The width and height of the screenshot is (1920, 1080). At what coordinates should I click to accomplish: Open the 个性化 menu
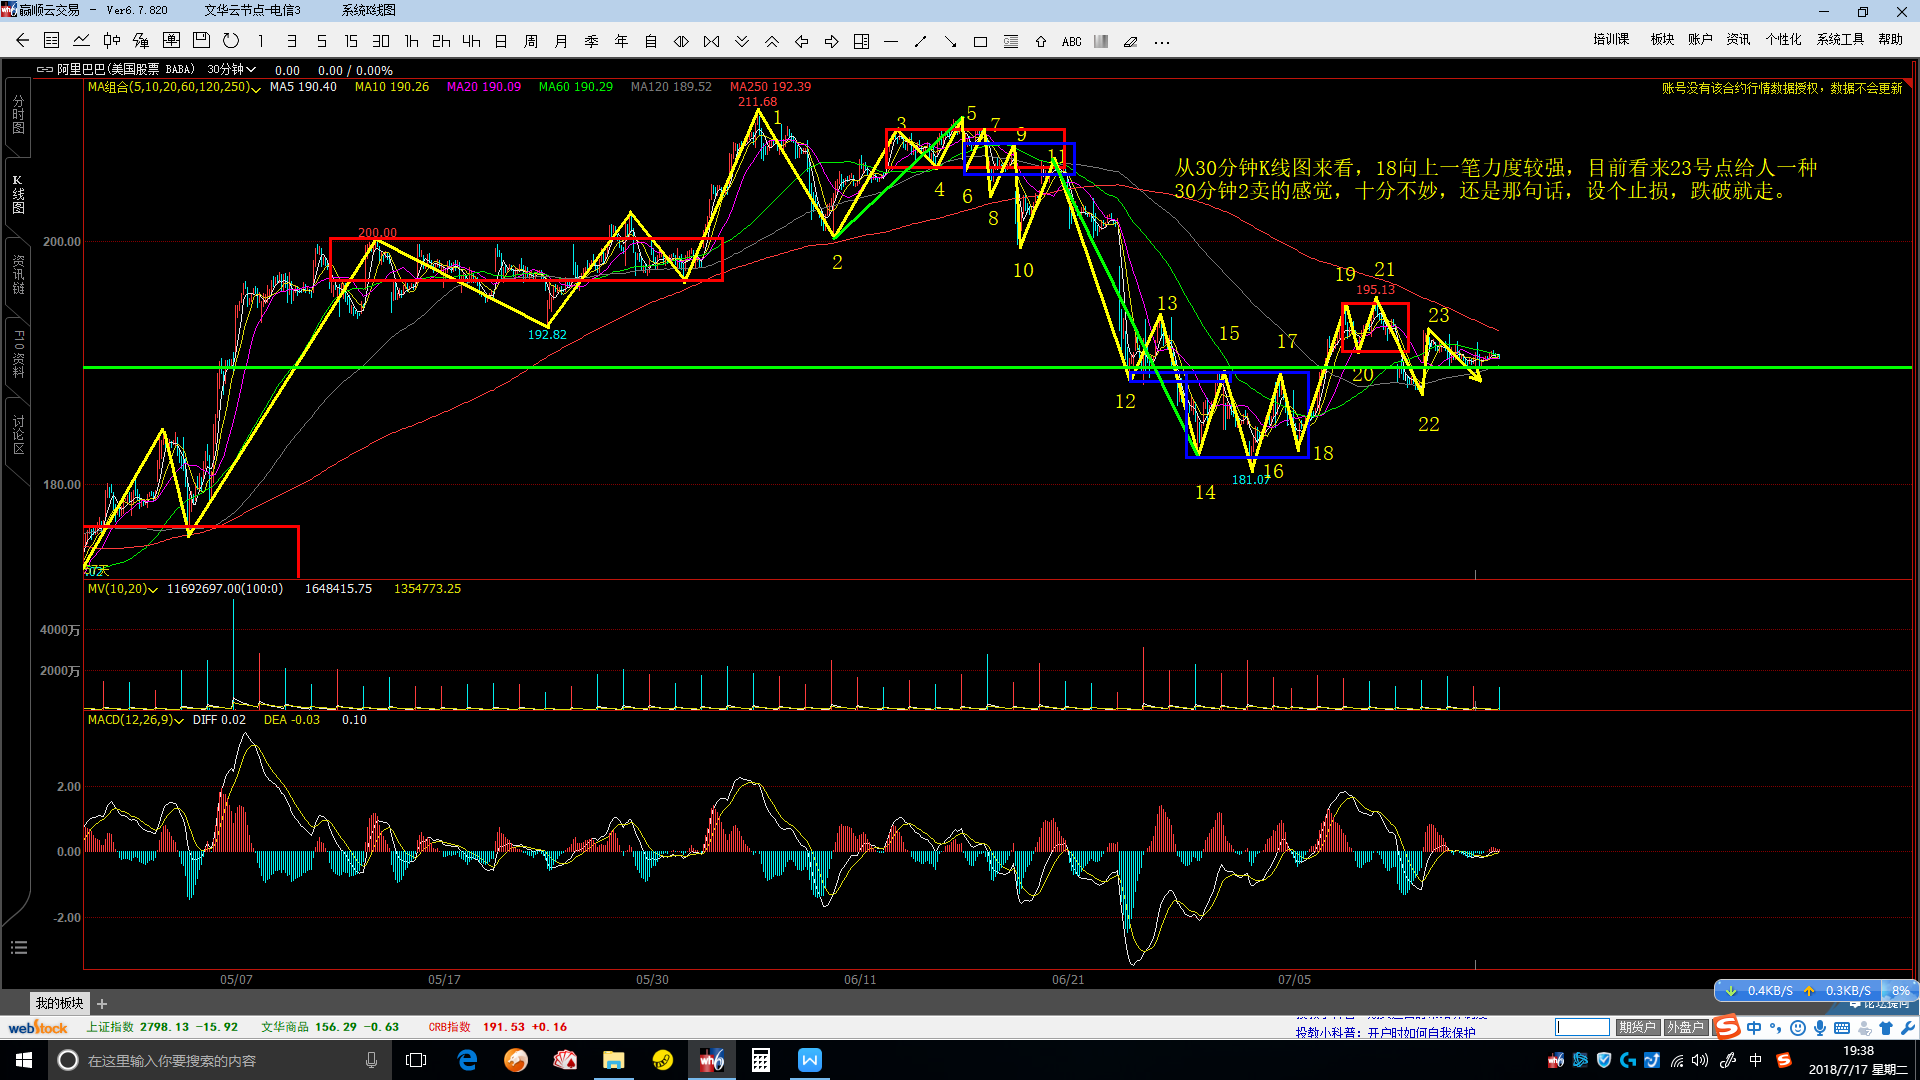tap(1783, 39)
